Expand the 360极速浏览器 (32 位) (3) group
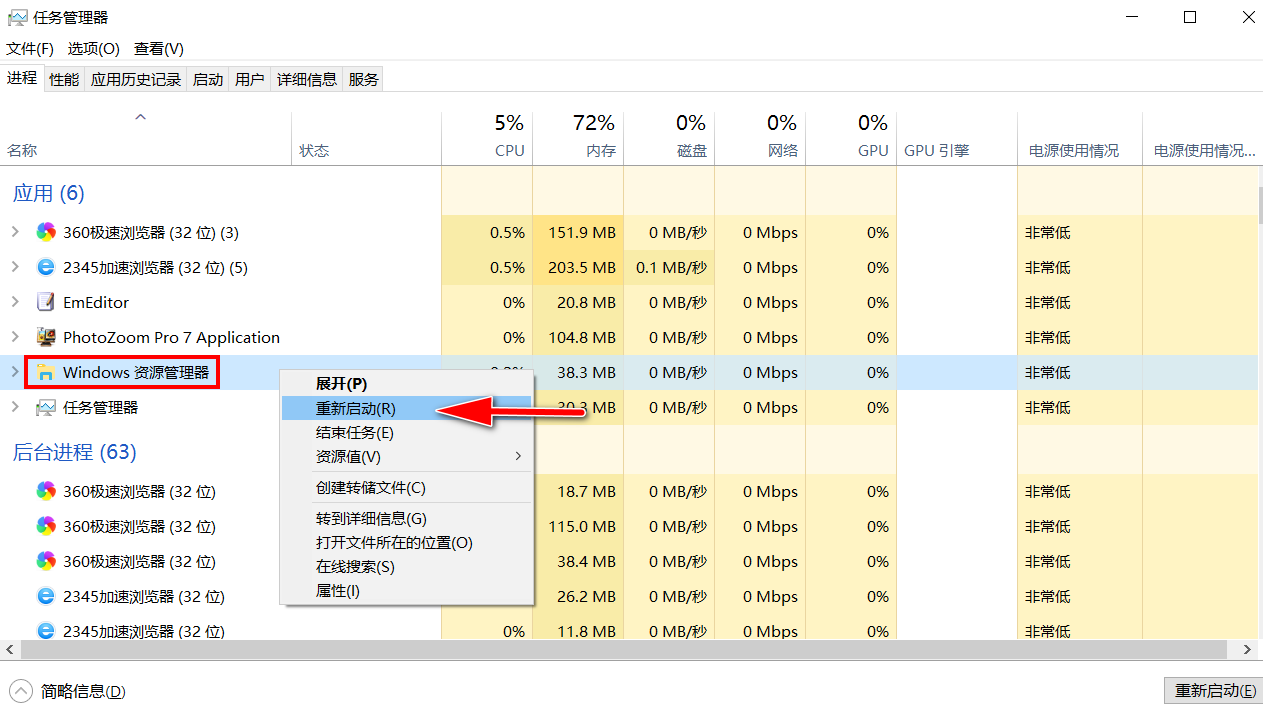Viewport: 1263px width, 716px height. (x=14, y=232)
